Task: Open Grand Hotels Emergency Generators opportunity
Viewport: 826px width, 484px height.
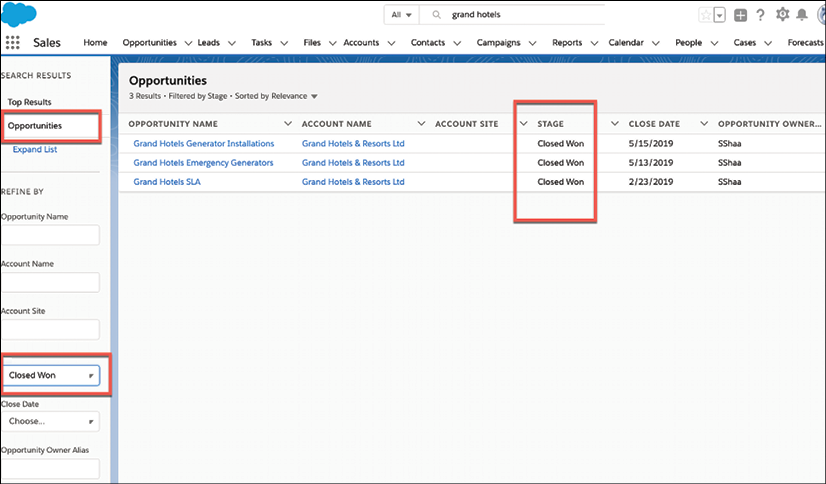Action: (x=203, y=163)
